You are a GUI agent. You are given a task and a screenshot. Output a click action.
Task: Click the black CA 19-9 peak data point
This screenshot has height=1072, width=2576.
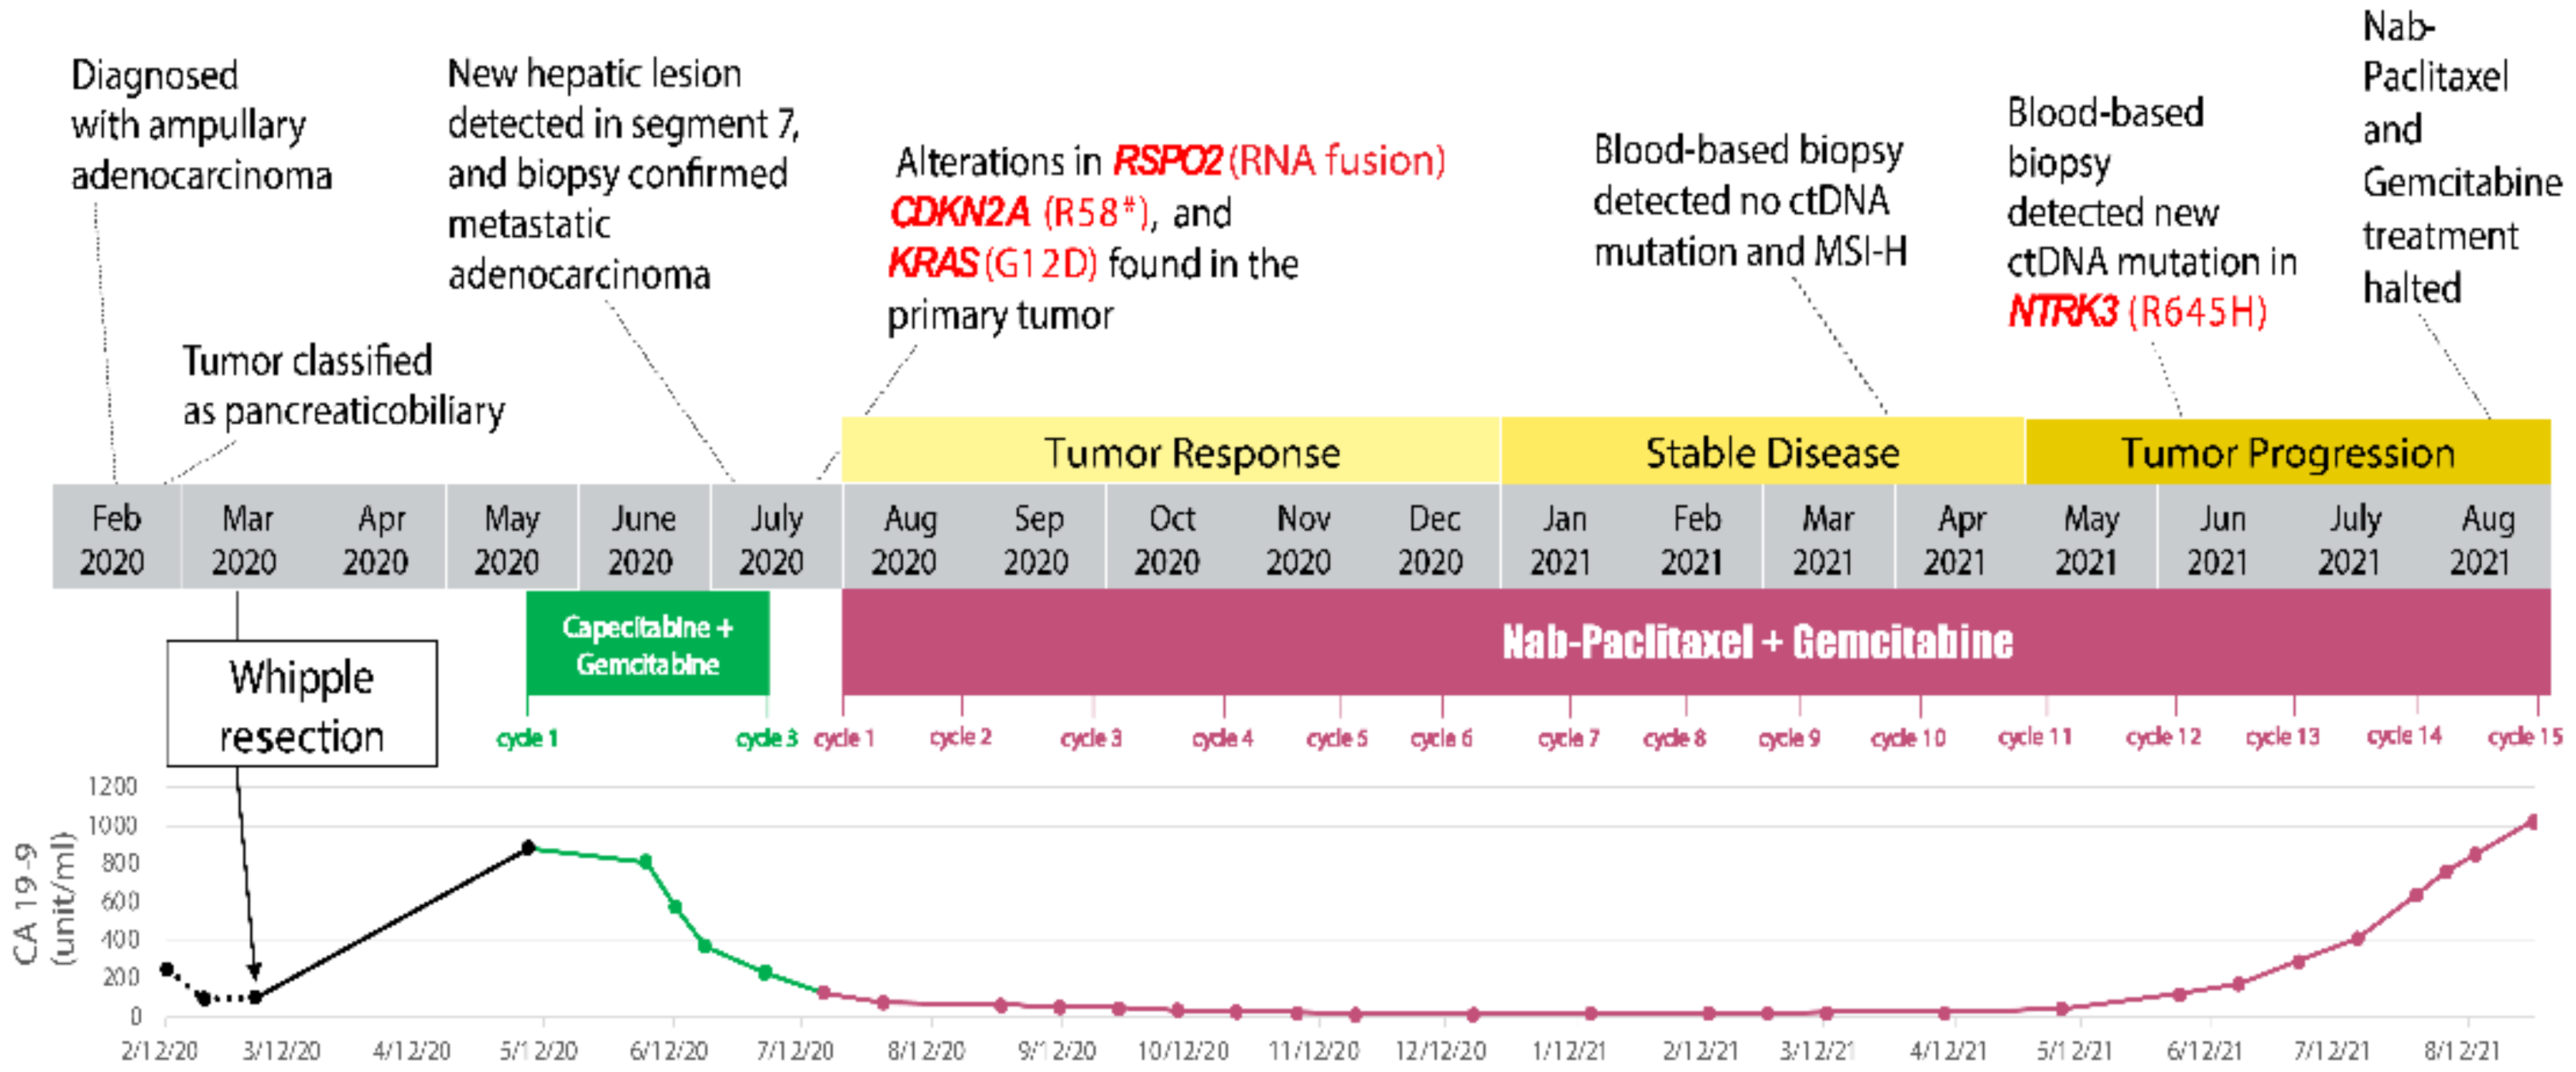[x=529, y=847]
